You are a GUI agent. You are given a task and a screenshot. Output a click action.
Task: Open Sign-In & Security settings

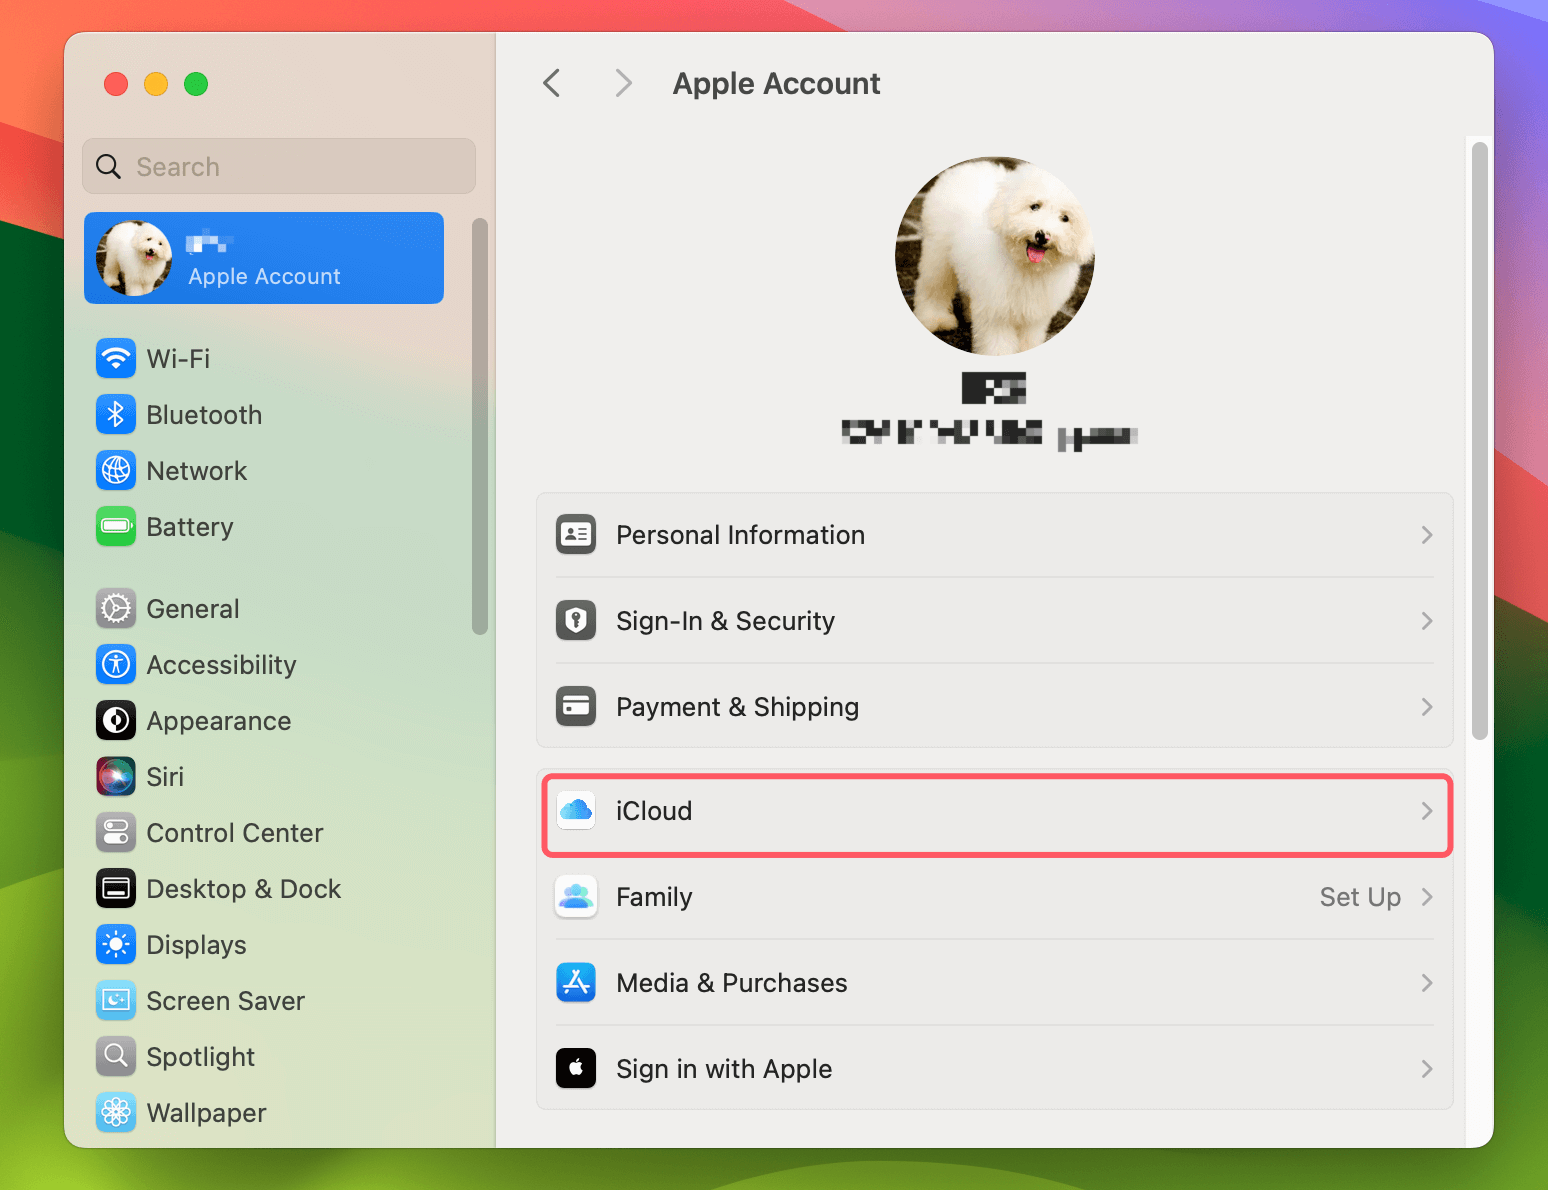click(x=995, y=621)
